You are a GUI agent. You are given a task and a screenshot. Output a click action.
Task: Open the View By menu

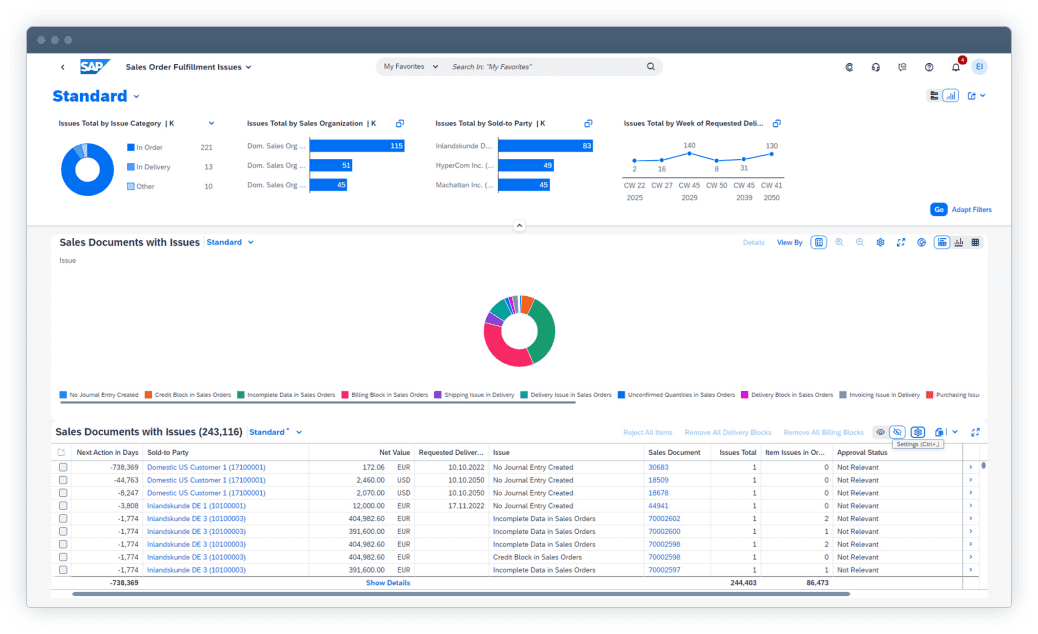pos(789,242)
